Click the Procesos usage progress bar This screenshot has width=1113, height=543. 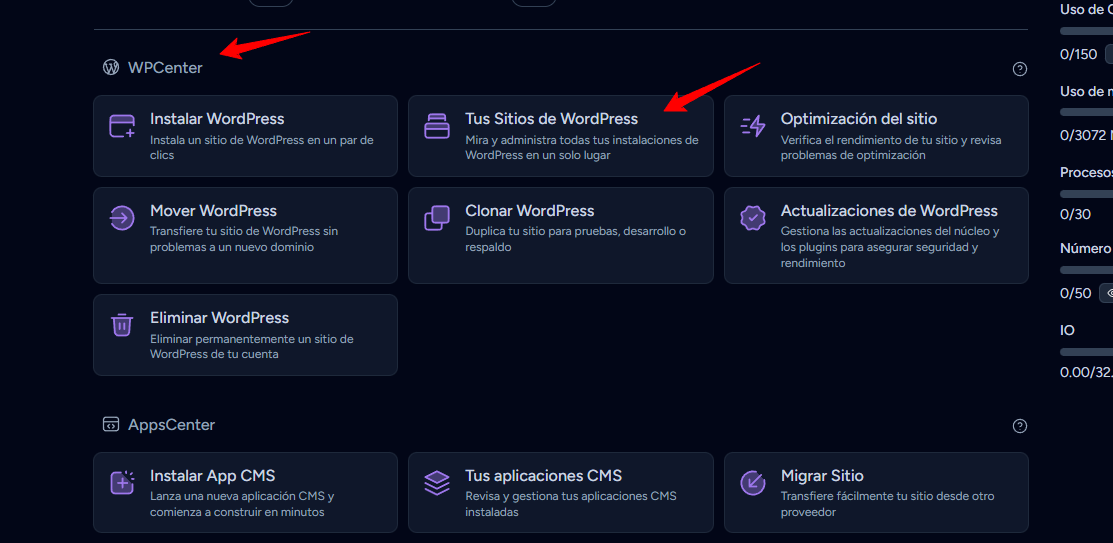pos(1086,193)
